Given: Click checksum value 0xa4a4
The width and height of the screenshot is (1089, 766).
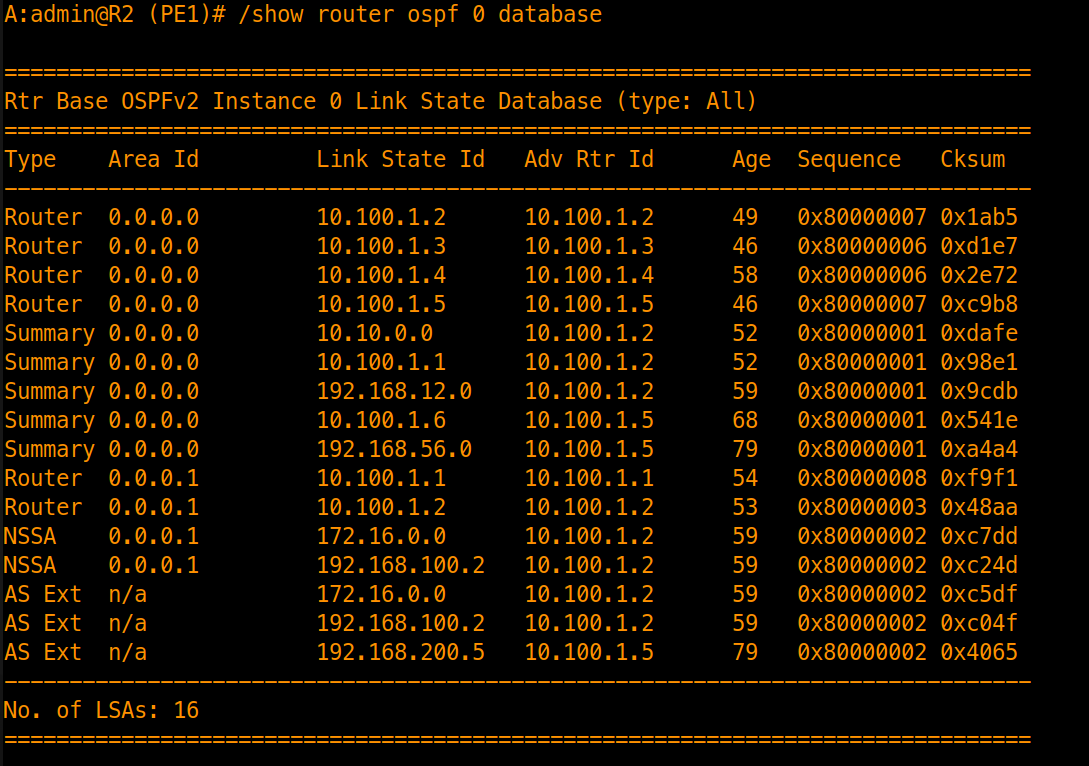Looking at the screenshot, I should pyautogui.click(x=979, y=449).
